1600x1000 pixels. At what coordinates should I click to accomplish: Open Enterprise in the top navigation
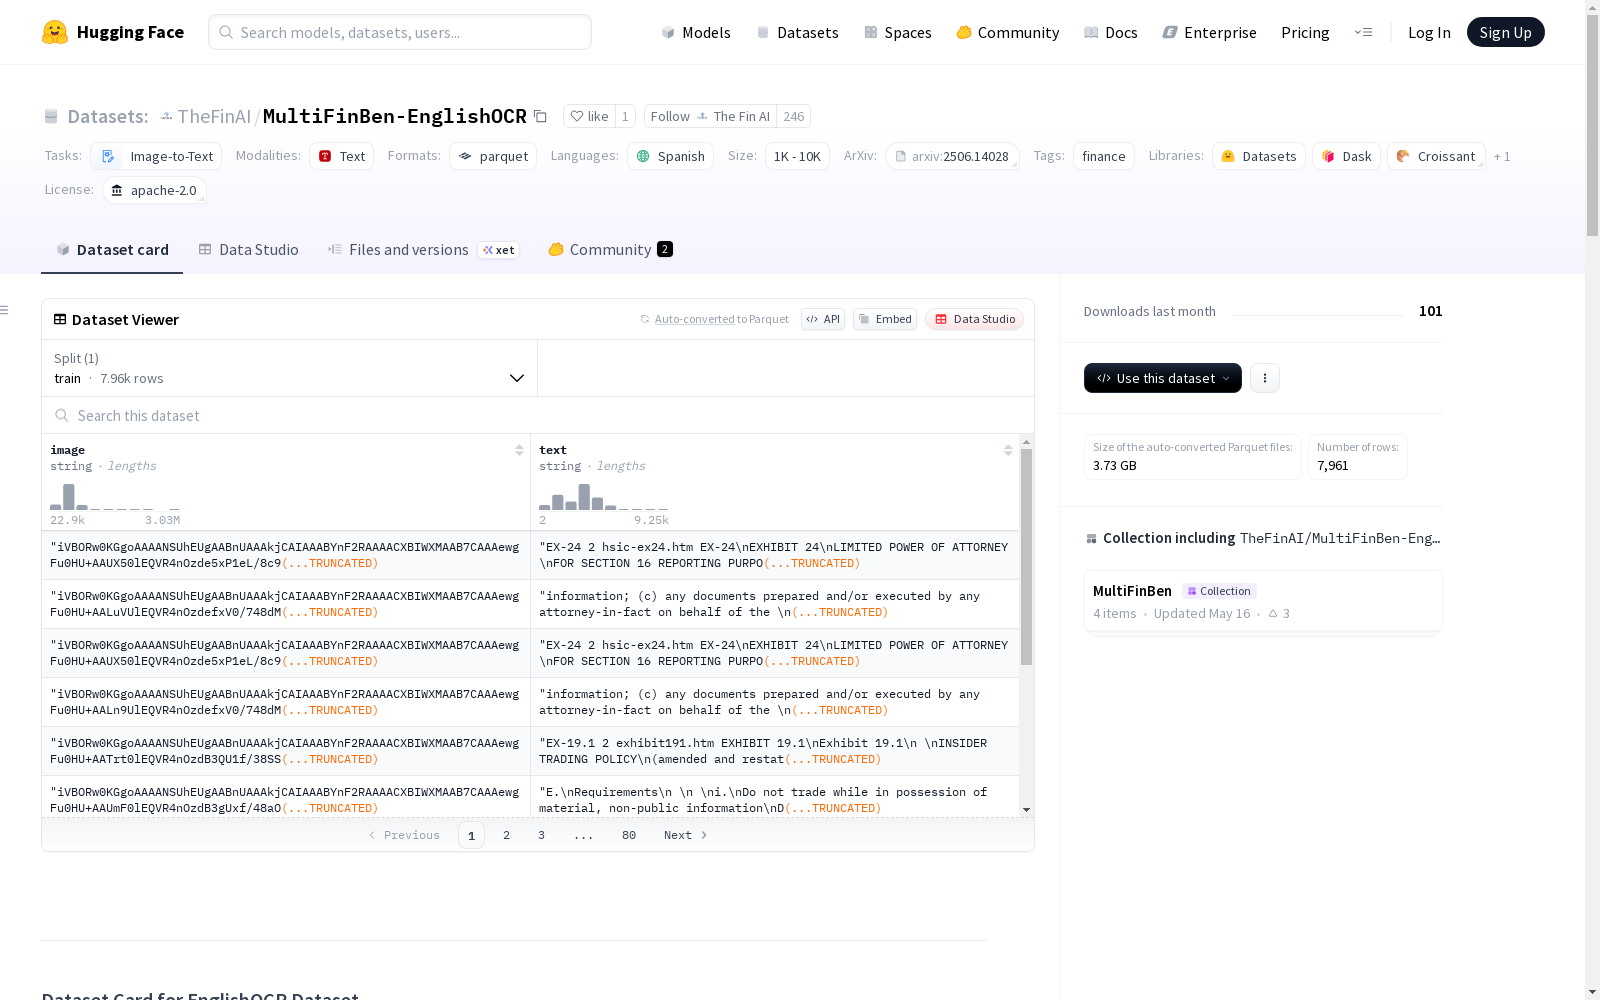click(x=1209, y=32)
